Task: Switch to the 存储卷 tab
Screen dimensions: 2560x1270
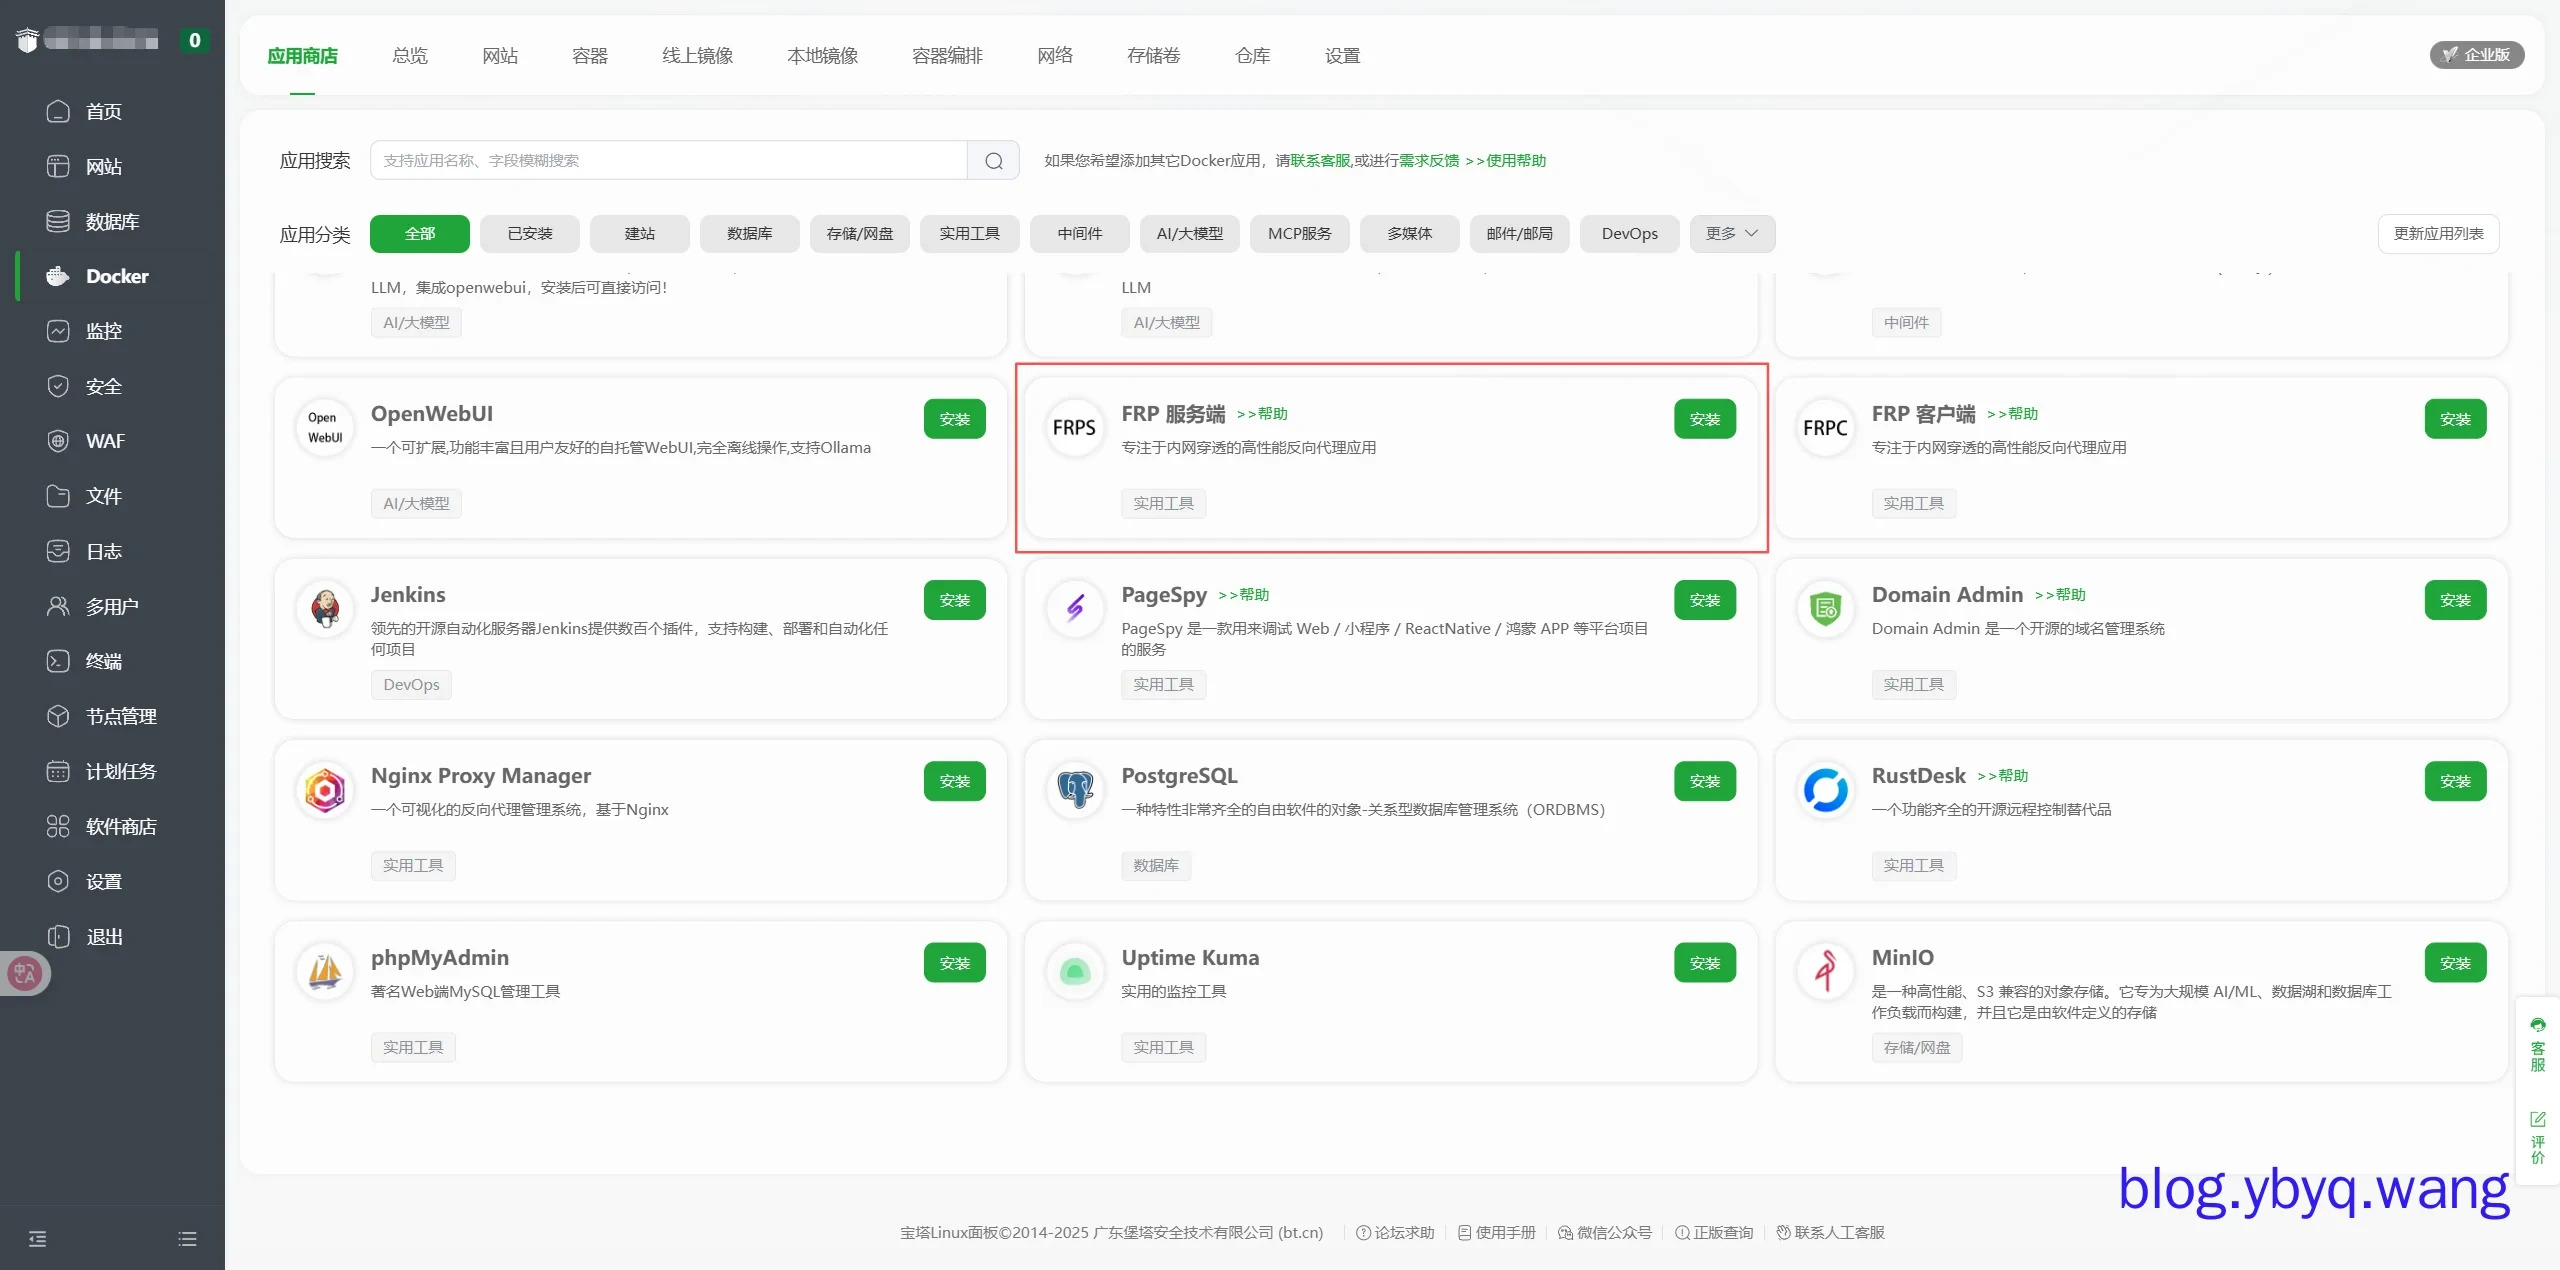Action: (x=1154, y=55)
